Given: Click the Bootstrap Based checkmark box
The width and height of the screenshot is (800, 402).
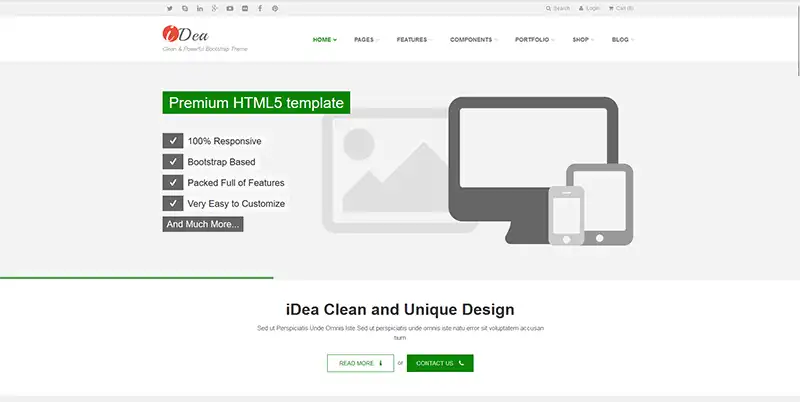Looking at the screenshot, I should 172,162.
